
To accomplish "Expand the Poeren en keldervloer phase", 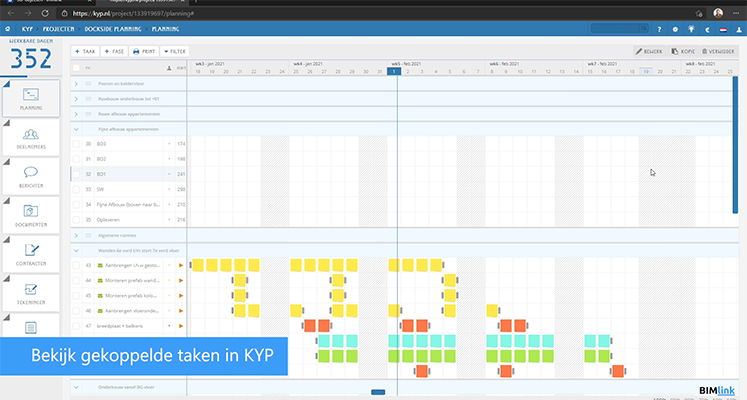I will point(76,84).
